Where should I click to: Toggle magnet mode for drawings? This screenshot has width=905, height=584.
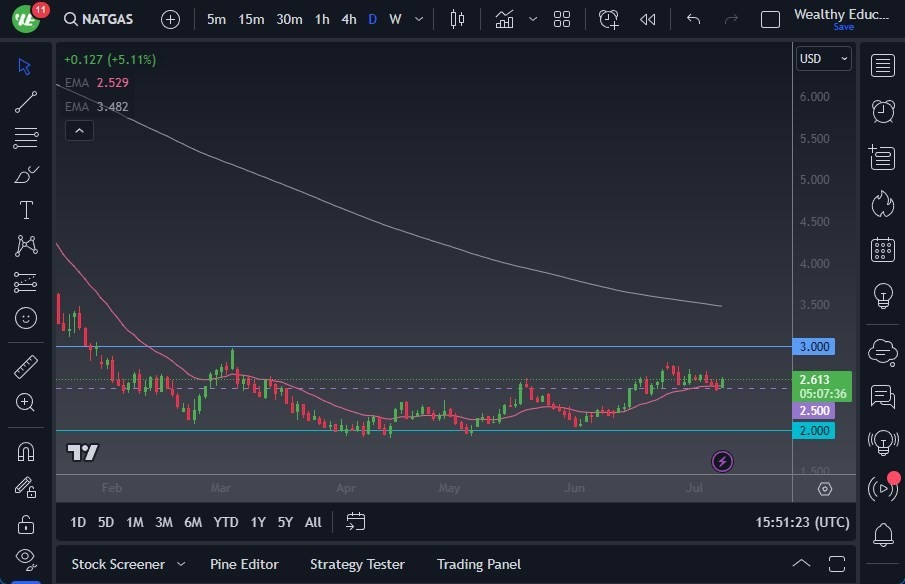pyautogui.click(x=26, y=451)
